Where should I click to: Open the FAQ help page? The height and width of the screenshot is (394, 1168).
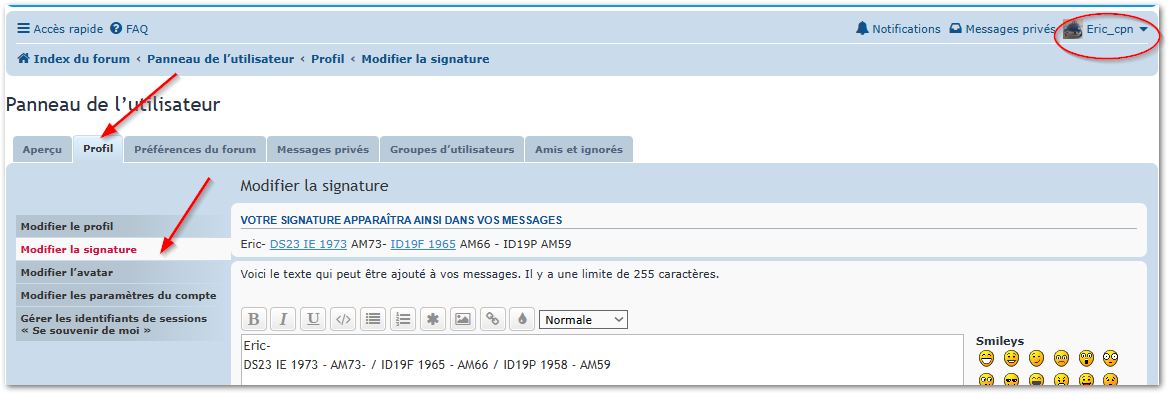click(x=129, y=29)
